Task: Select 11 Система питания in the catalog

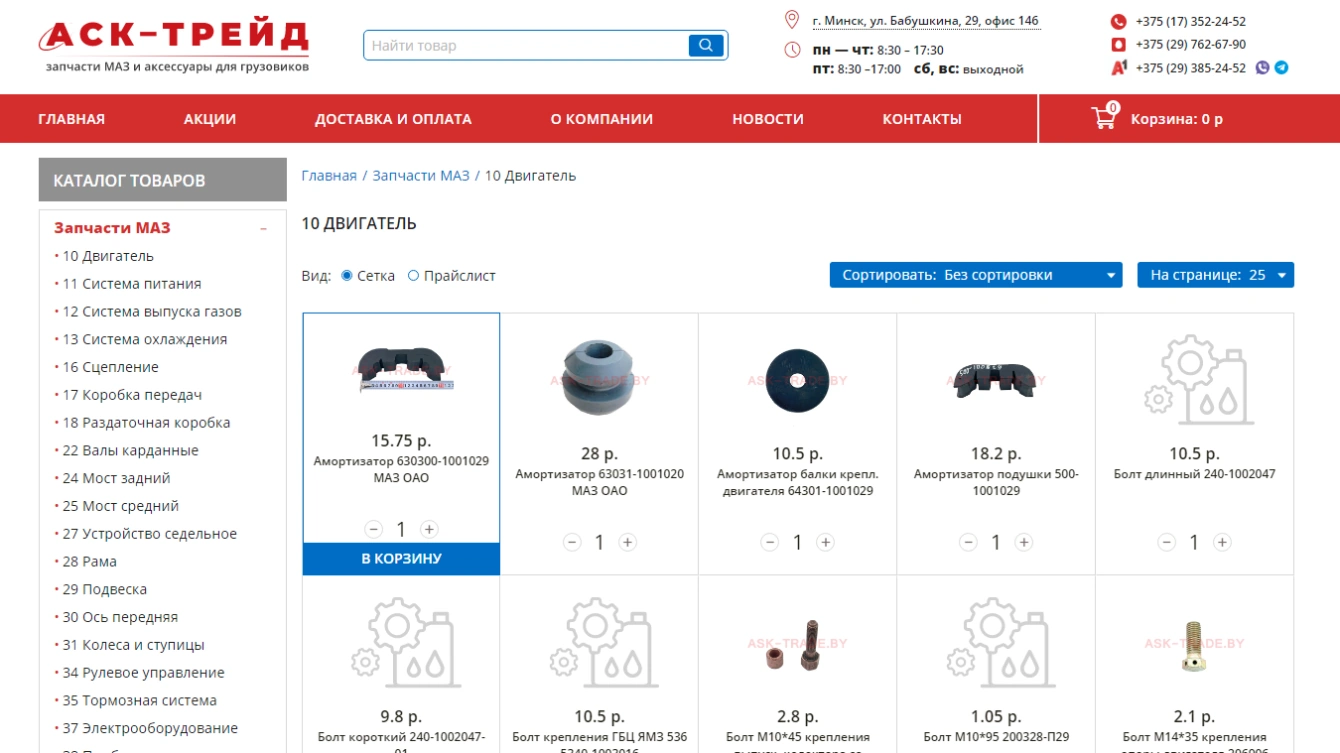Action: click(x=132, y=284)
